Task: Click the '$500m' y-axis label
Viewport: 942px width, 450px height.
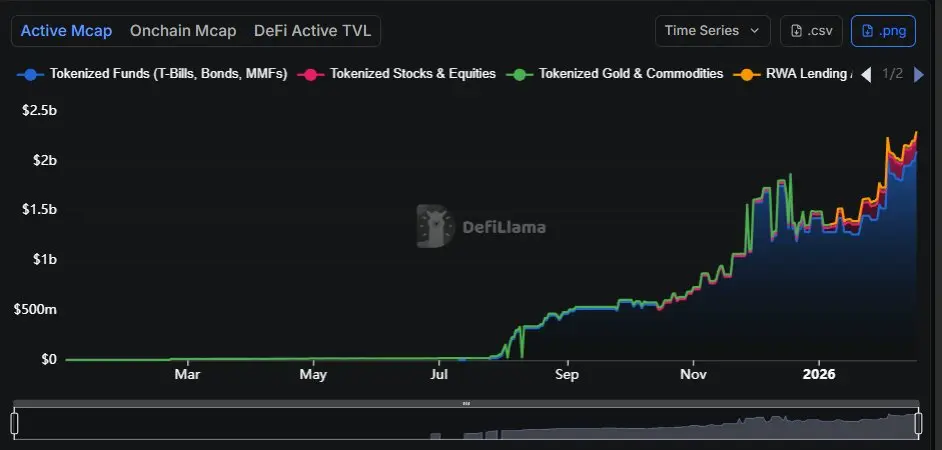Action: [x=35, y=309]
